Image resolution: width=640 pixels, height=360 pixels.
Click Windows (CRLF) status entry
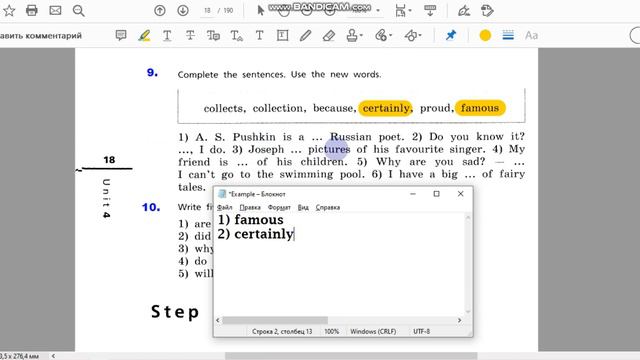pos(373,331)
